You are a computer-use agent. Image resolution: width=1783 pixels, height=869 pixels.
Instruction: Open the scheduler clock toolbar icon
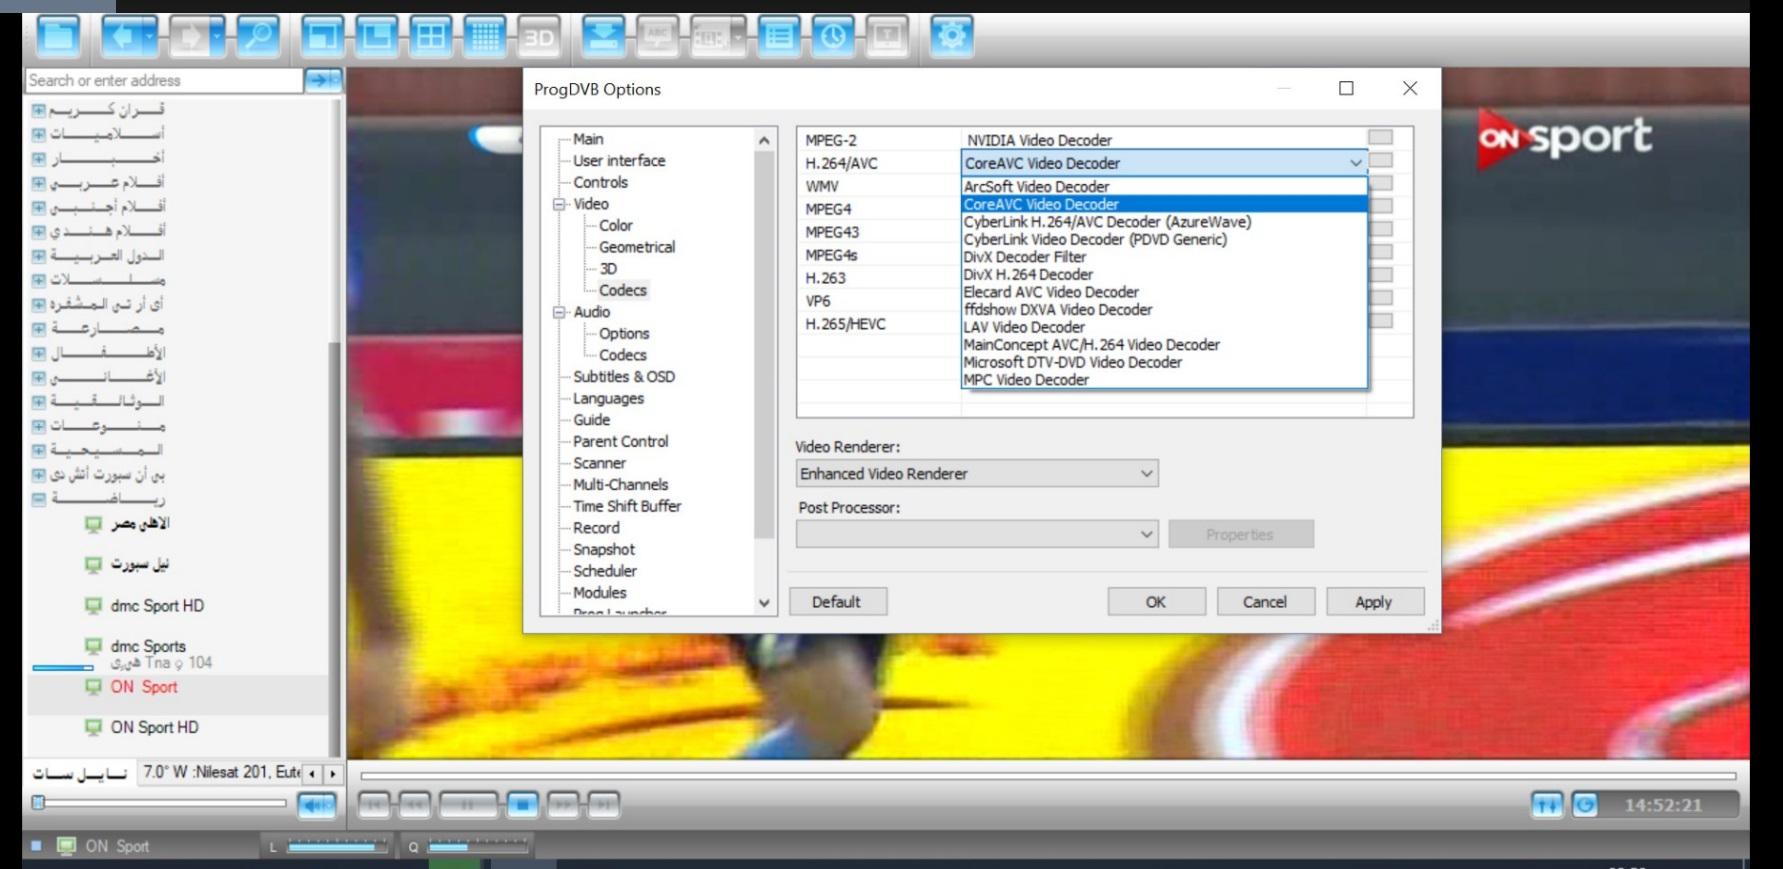[833, 37]
